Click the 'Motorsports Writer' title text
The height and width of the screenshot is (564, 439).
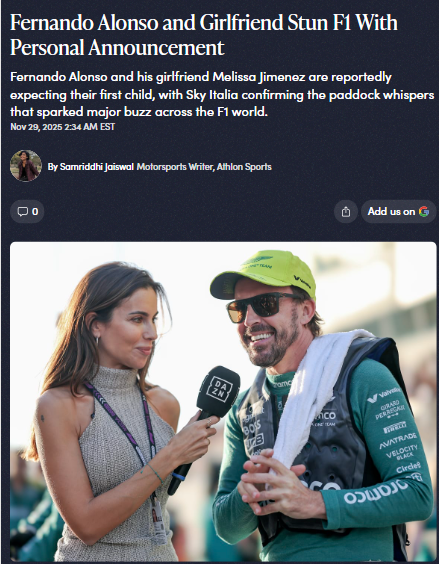pos(175,167)
